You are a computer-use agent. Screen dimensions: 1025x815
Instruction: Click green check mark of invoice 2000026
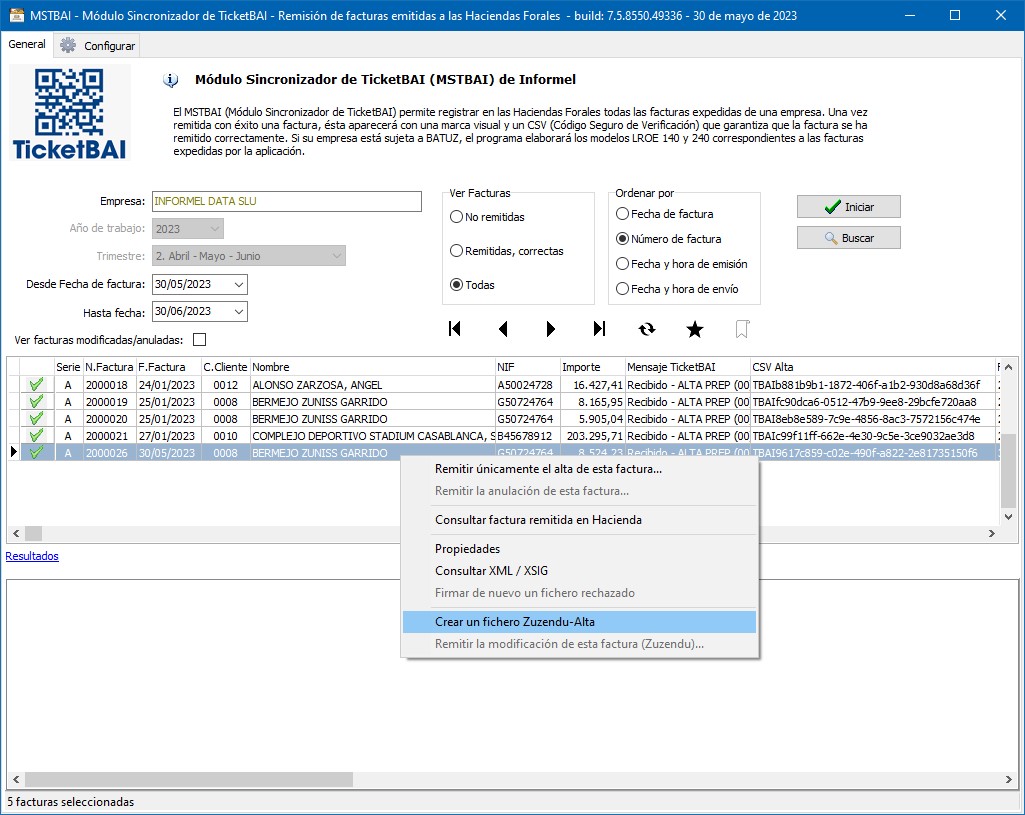click(37, 452)
